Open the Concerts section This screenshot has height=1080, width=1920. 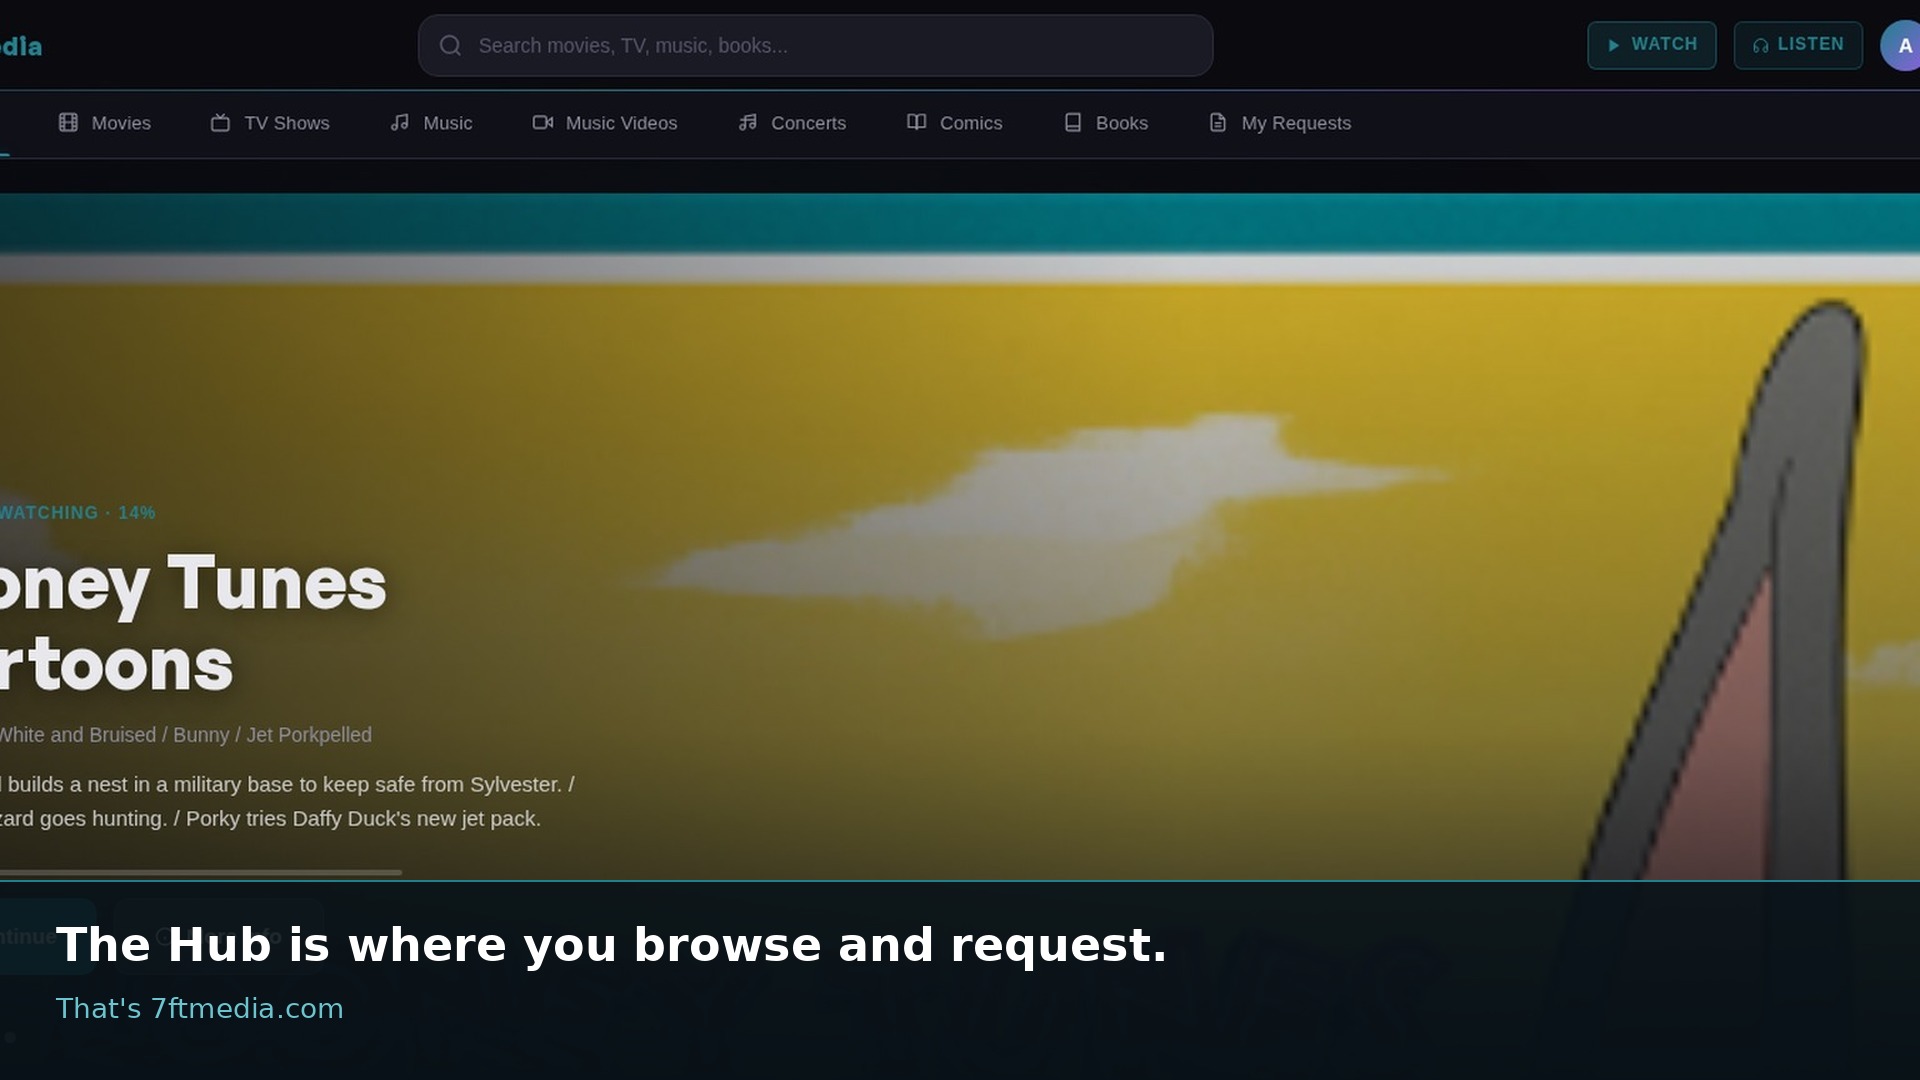coord(792,123)
